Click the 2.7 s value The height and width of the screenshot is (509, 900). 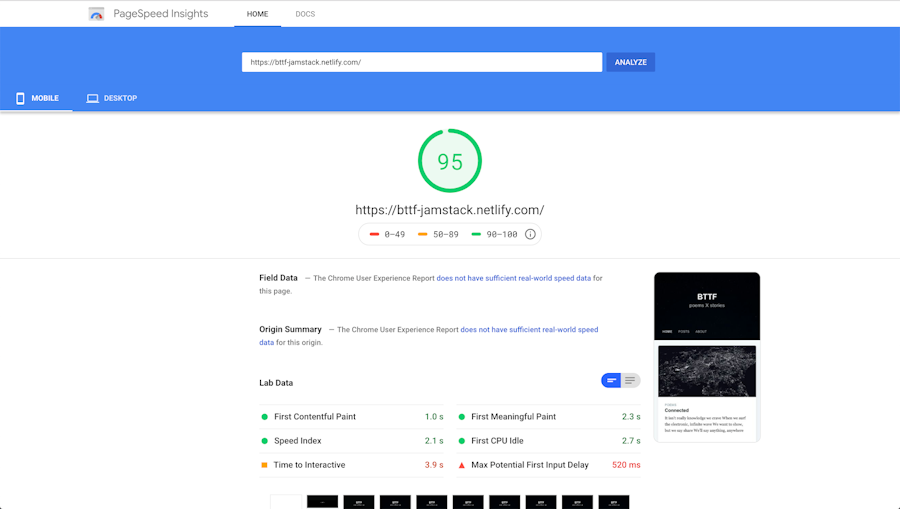point(631,441)
